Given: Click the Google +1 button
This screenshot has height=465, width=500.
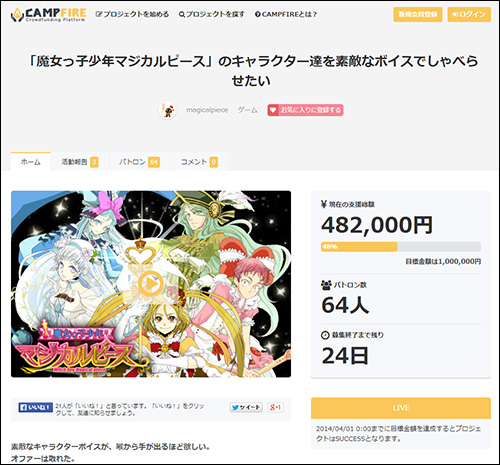Looking at the screenshot, I should pos(275,407).
